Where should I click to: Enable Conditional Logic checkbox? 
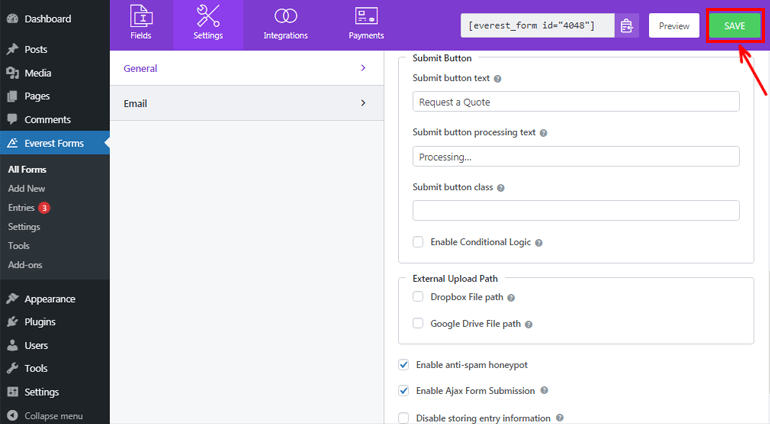coord(418,242)
